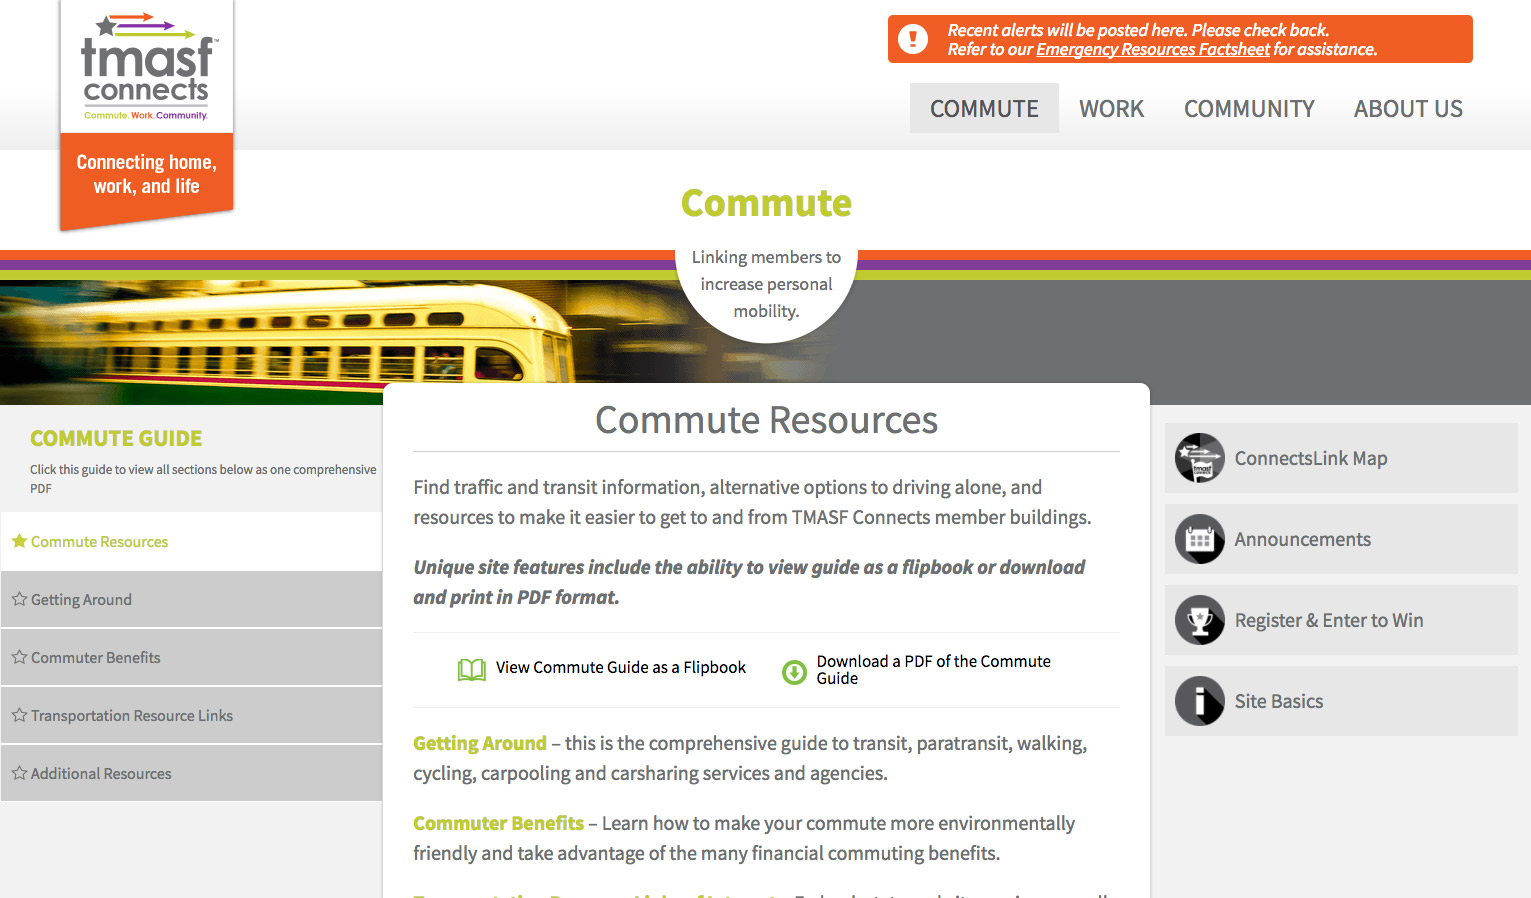Click the ConnectsLink Map round icon
The width and height of the screenshot is (1531, 898).
(x=1199, y=458)
